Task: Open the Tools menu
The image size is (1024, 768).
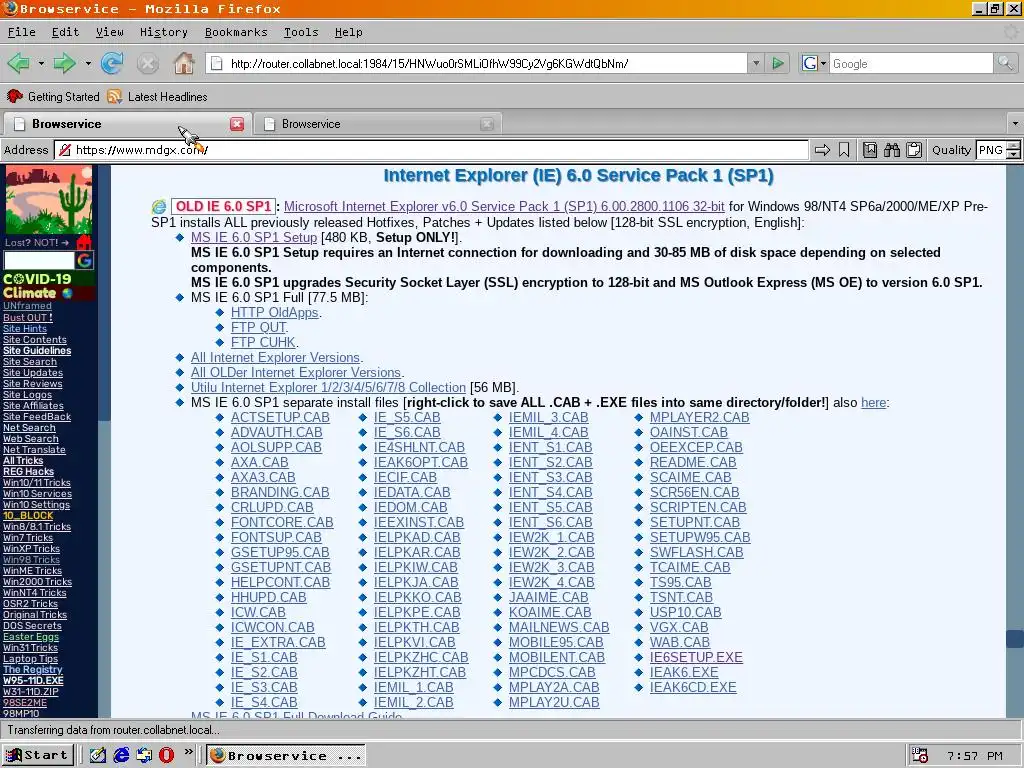Action: pyautogui.click(x=301, y=32)
